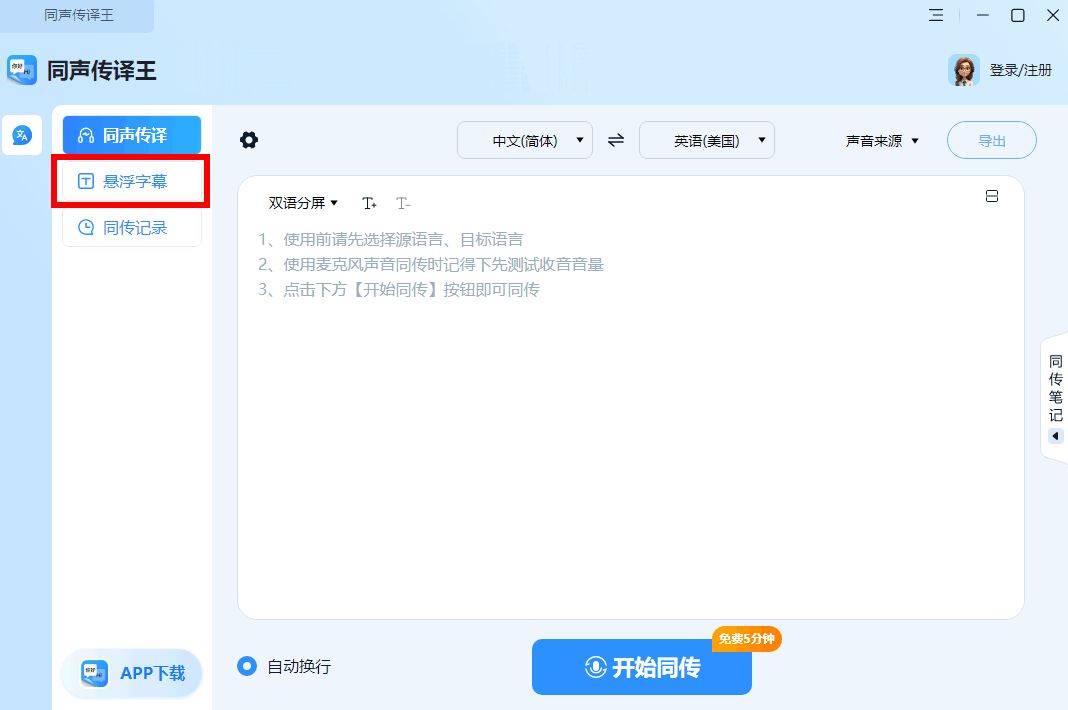Click the app logo beside 同声传译王 title
The width and height of the screenshot is (1068, 710).
(20, 70)
